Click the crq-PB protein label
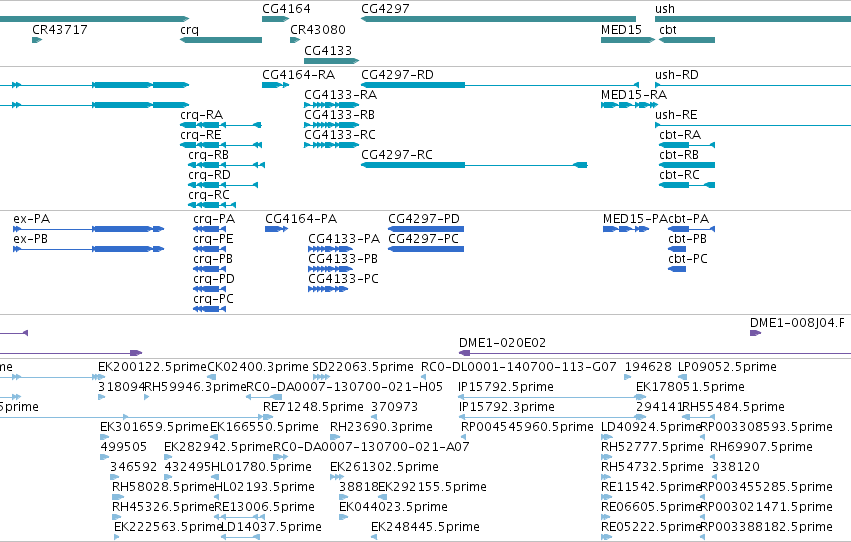The width and height of the screenshot is (851, 542). tap(213, 259)
